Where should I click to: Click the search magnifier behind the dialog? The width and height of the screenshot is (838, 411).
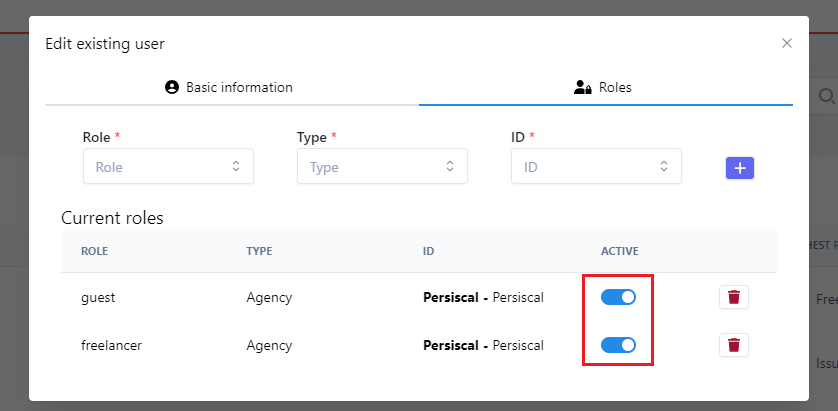[x=827, y=96]
